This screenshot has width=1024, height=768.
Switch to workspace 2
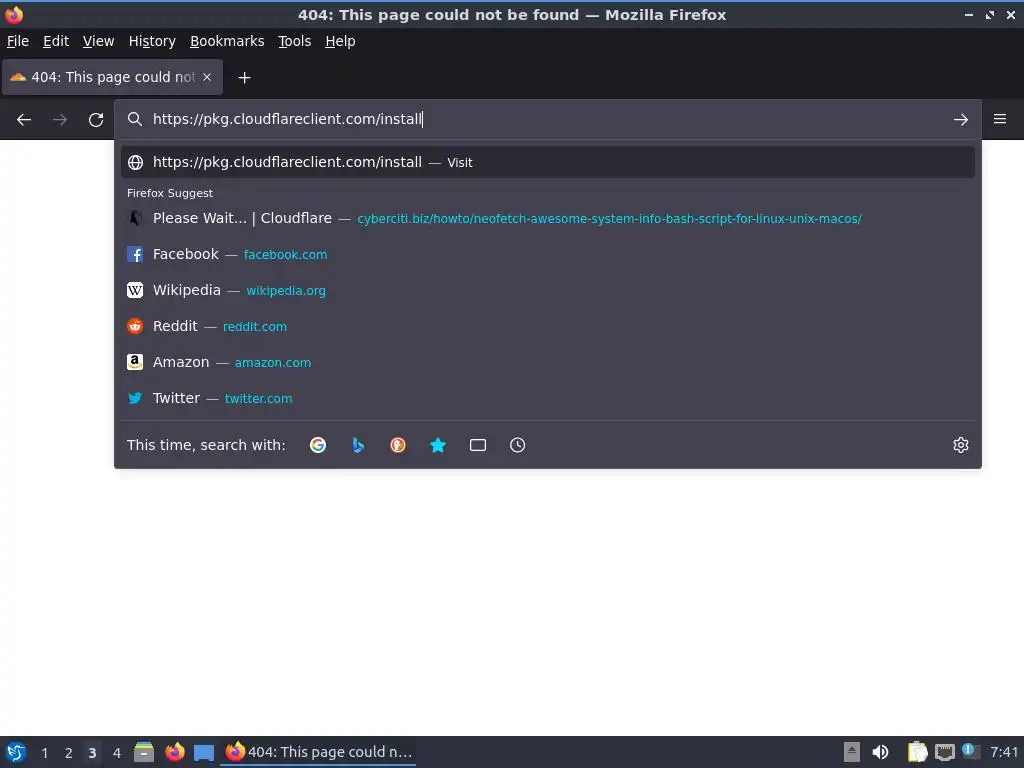69,753
